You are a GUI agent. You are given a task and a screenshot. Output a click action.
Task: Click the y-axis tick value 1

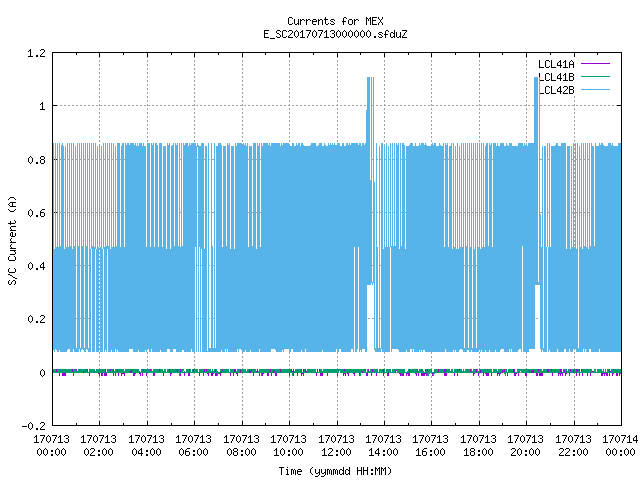click(42, 107)
